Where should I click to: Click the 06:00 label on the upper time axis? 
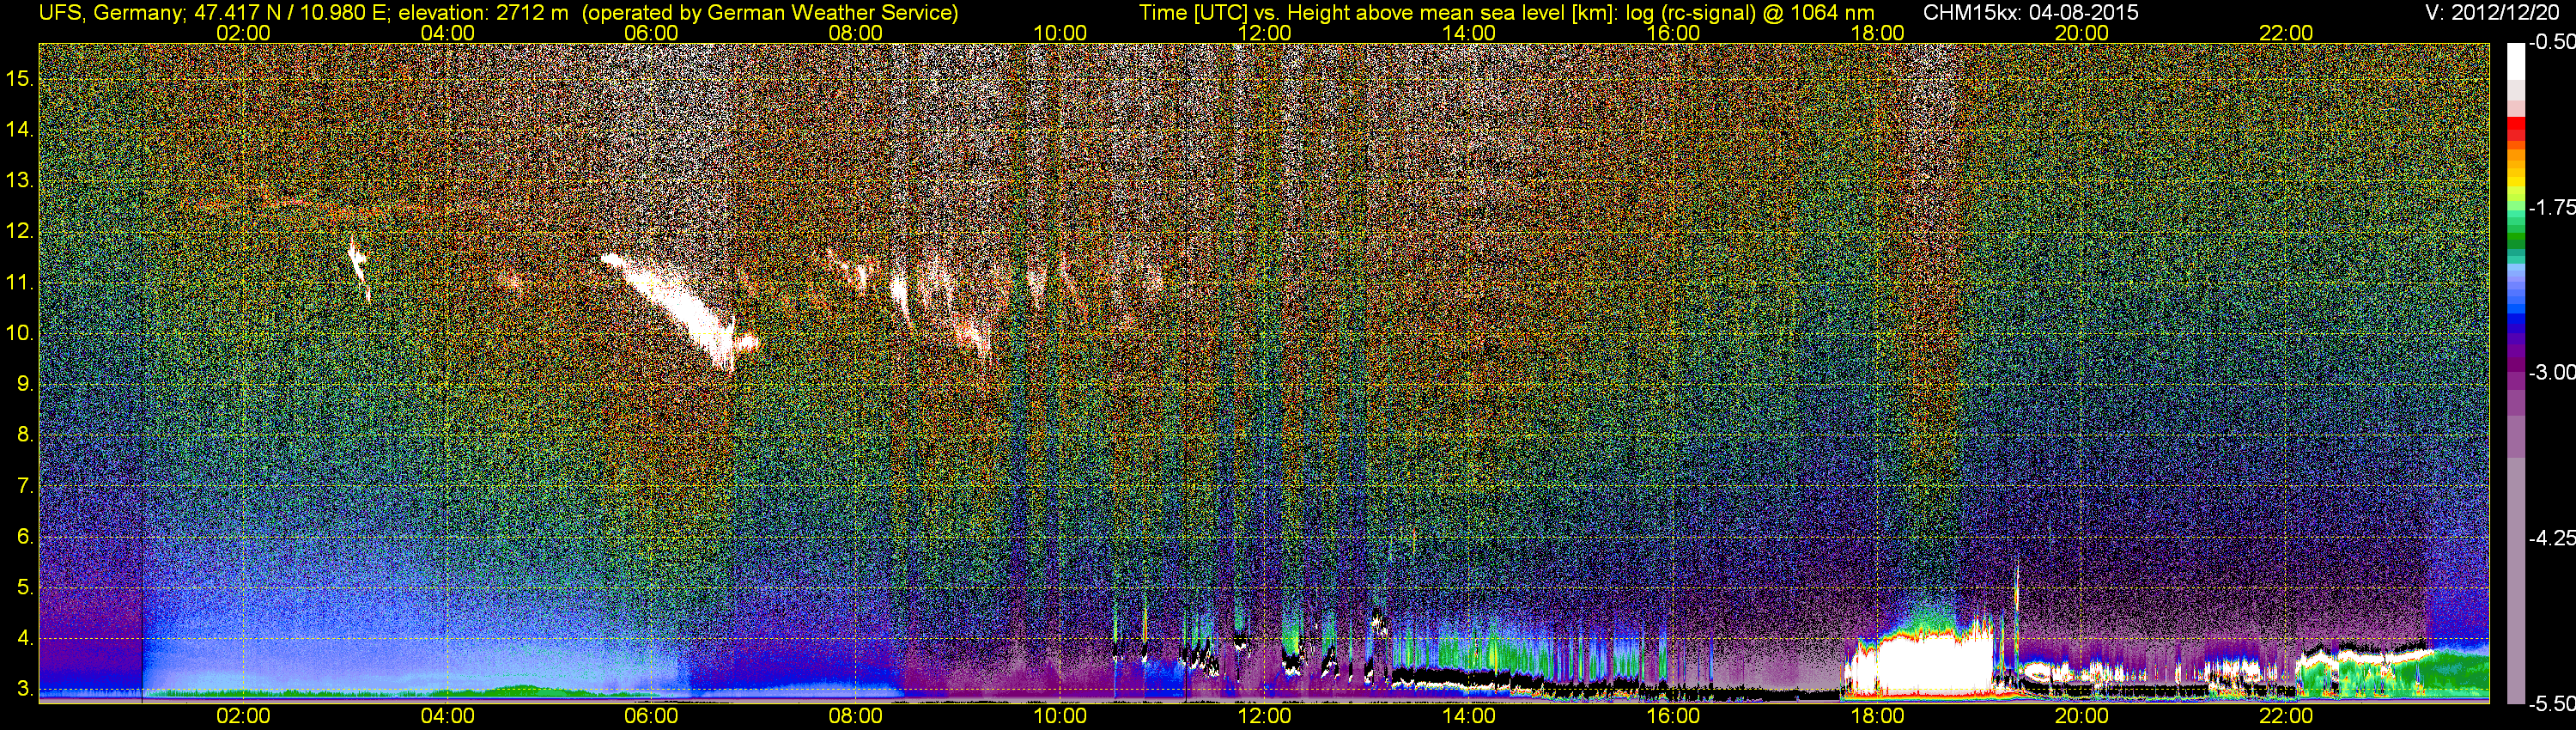(651, 33)
